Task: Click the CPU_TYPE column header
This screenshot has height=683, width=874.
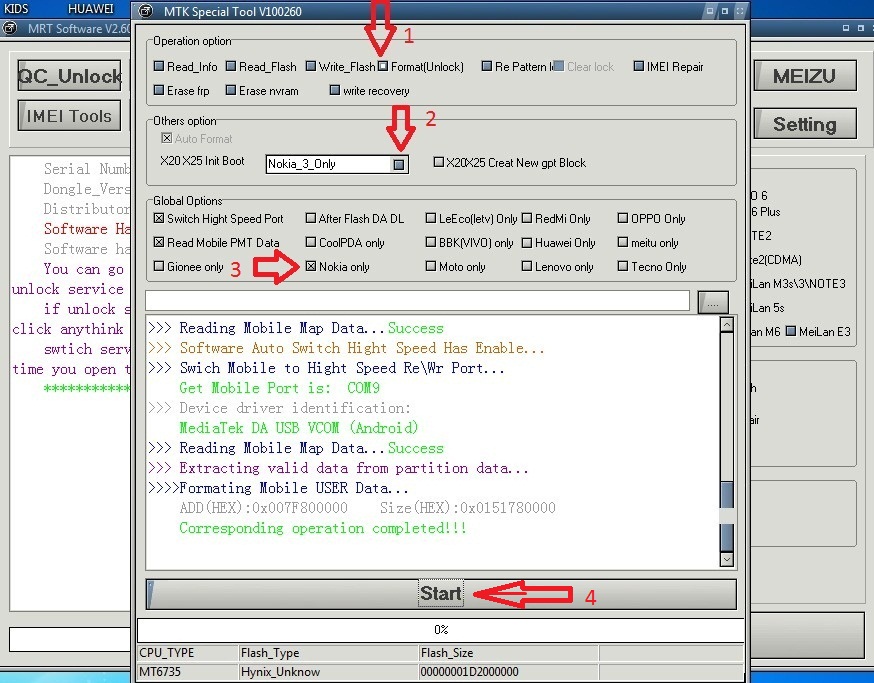Action: (188, 653)
